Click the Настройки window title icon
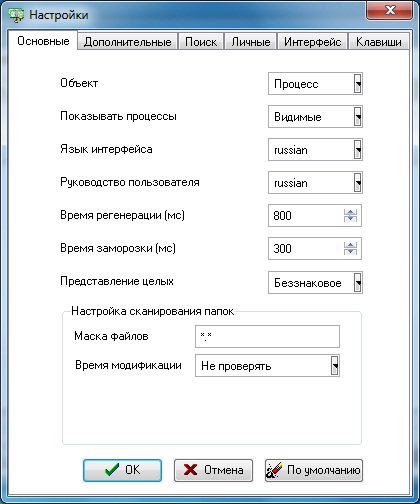Viewport: 420px width, 504px height. click(16, 15)
